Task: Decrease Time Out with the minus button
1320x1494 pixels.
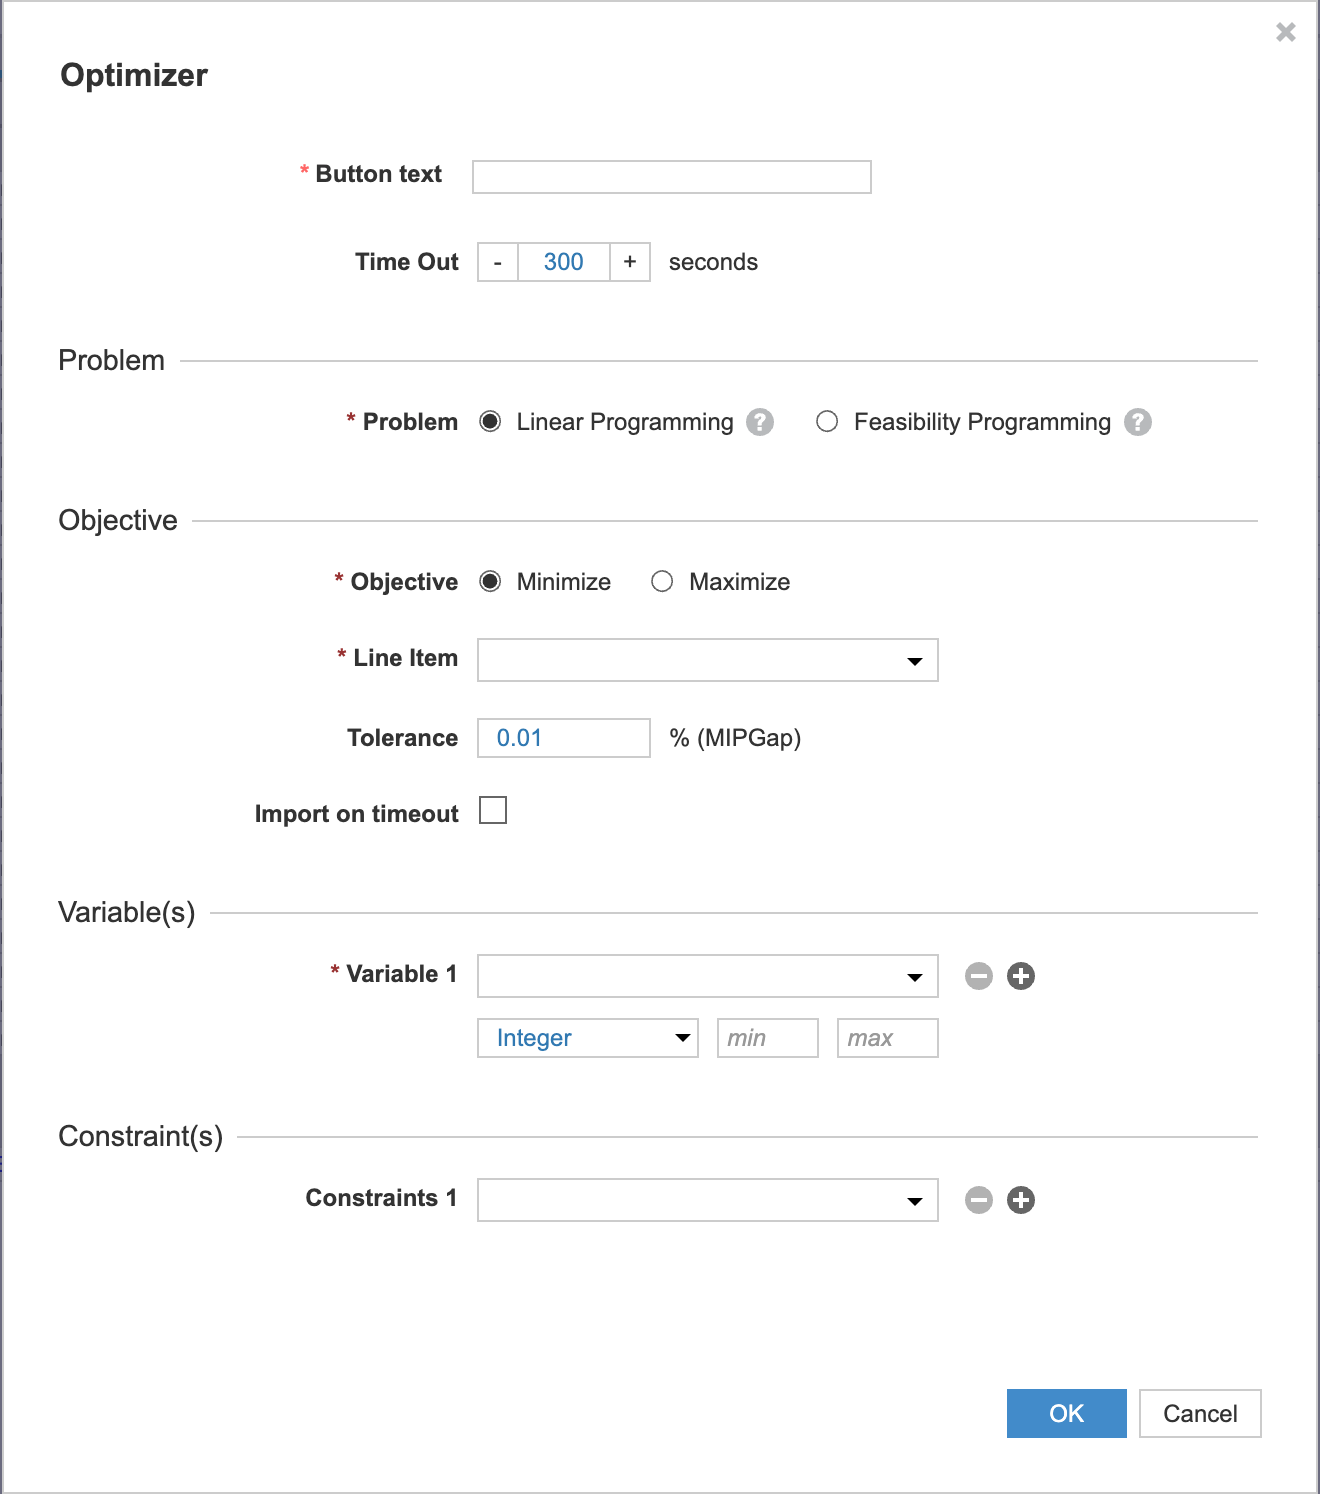Action: [498, 262]
